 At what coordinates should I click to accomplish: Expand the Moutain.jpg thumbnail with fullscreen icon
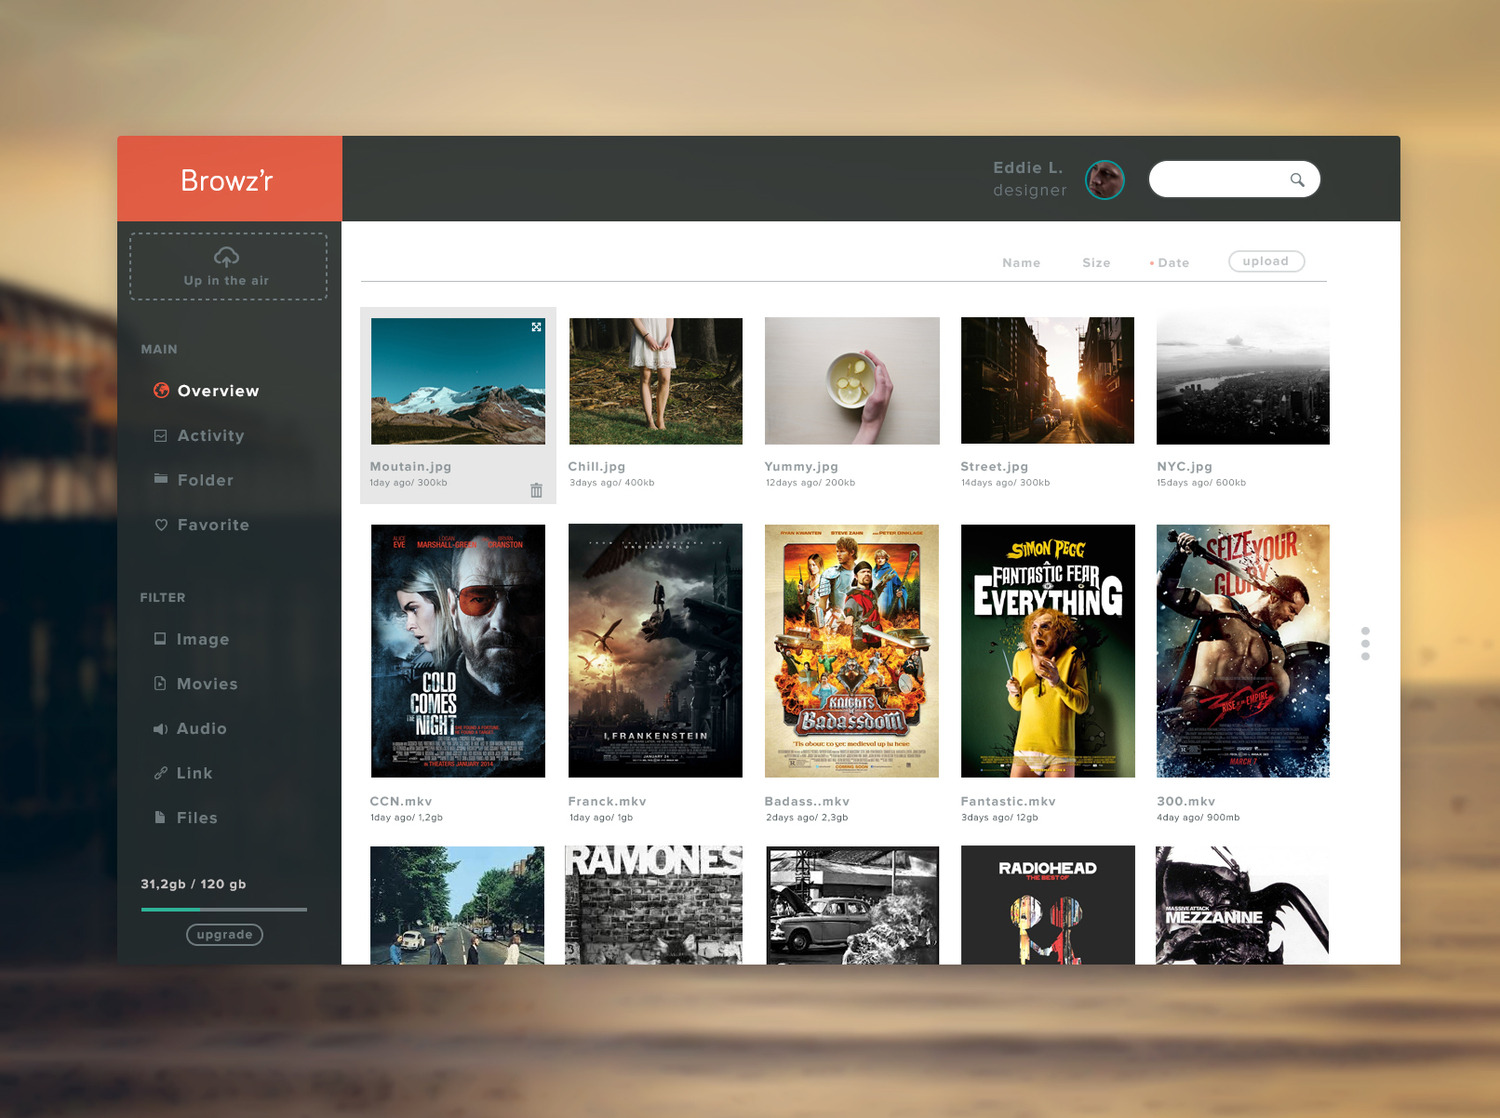click(x=536, y=327)
